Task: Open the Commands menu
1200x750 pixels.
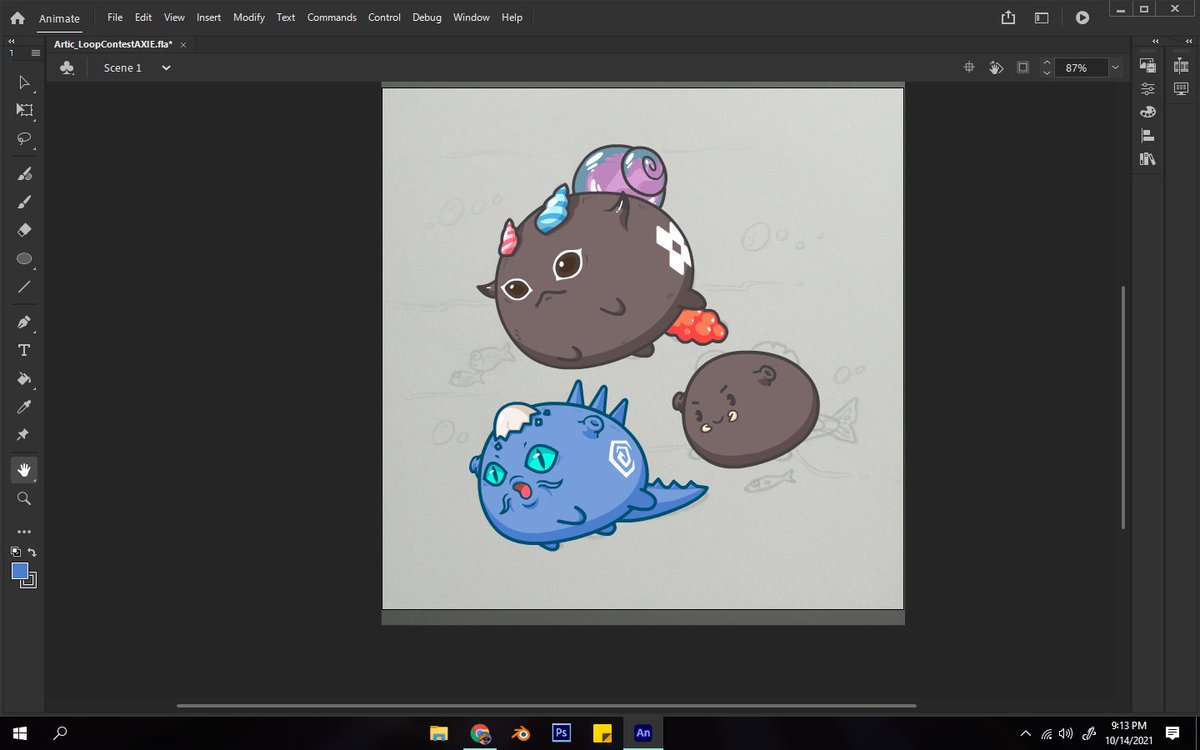Action: click(x=332, y=18)
